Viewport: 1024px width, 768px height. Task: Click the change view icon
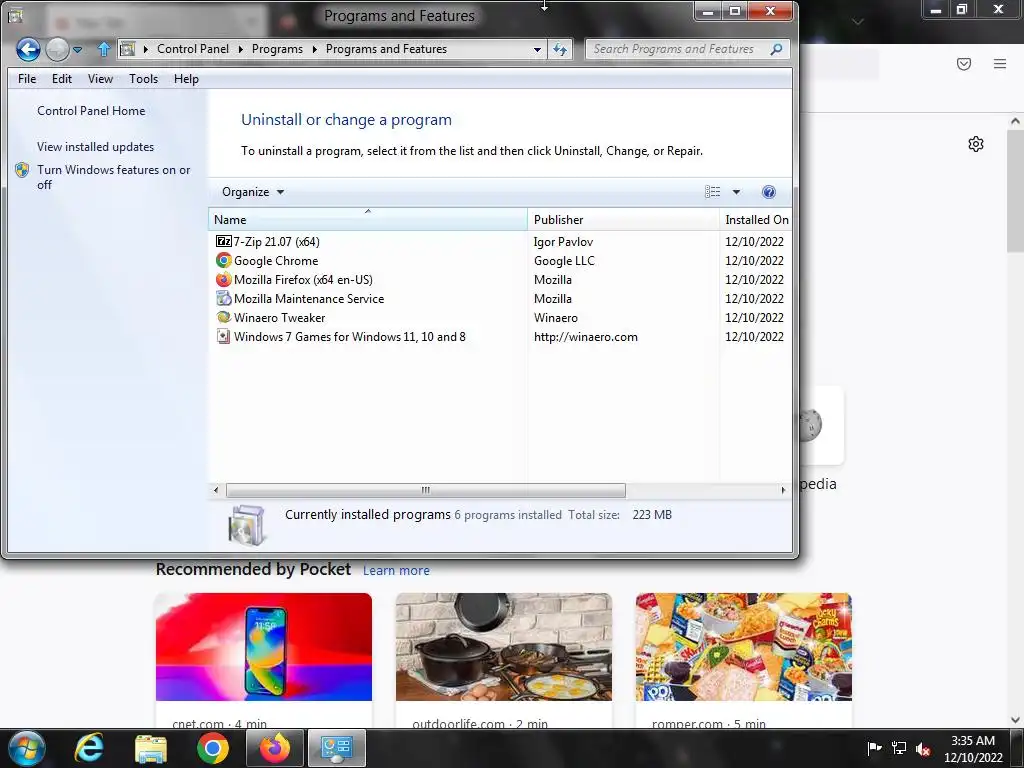(x=712, y=192)
